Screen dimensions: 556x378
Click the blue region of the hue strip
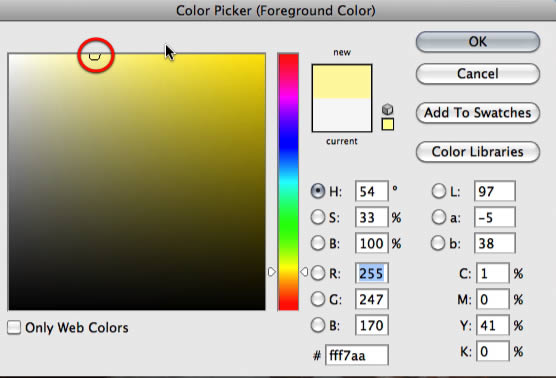pos(288,142)
